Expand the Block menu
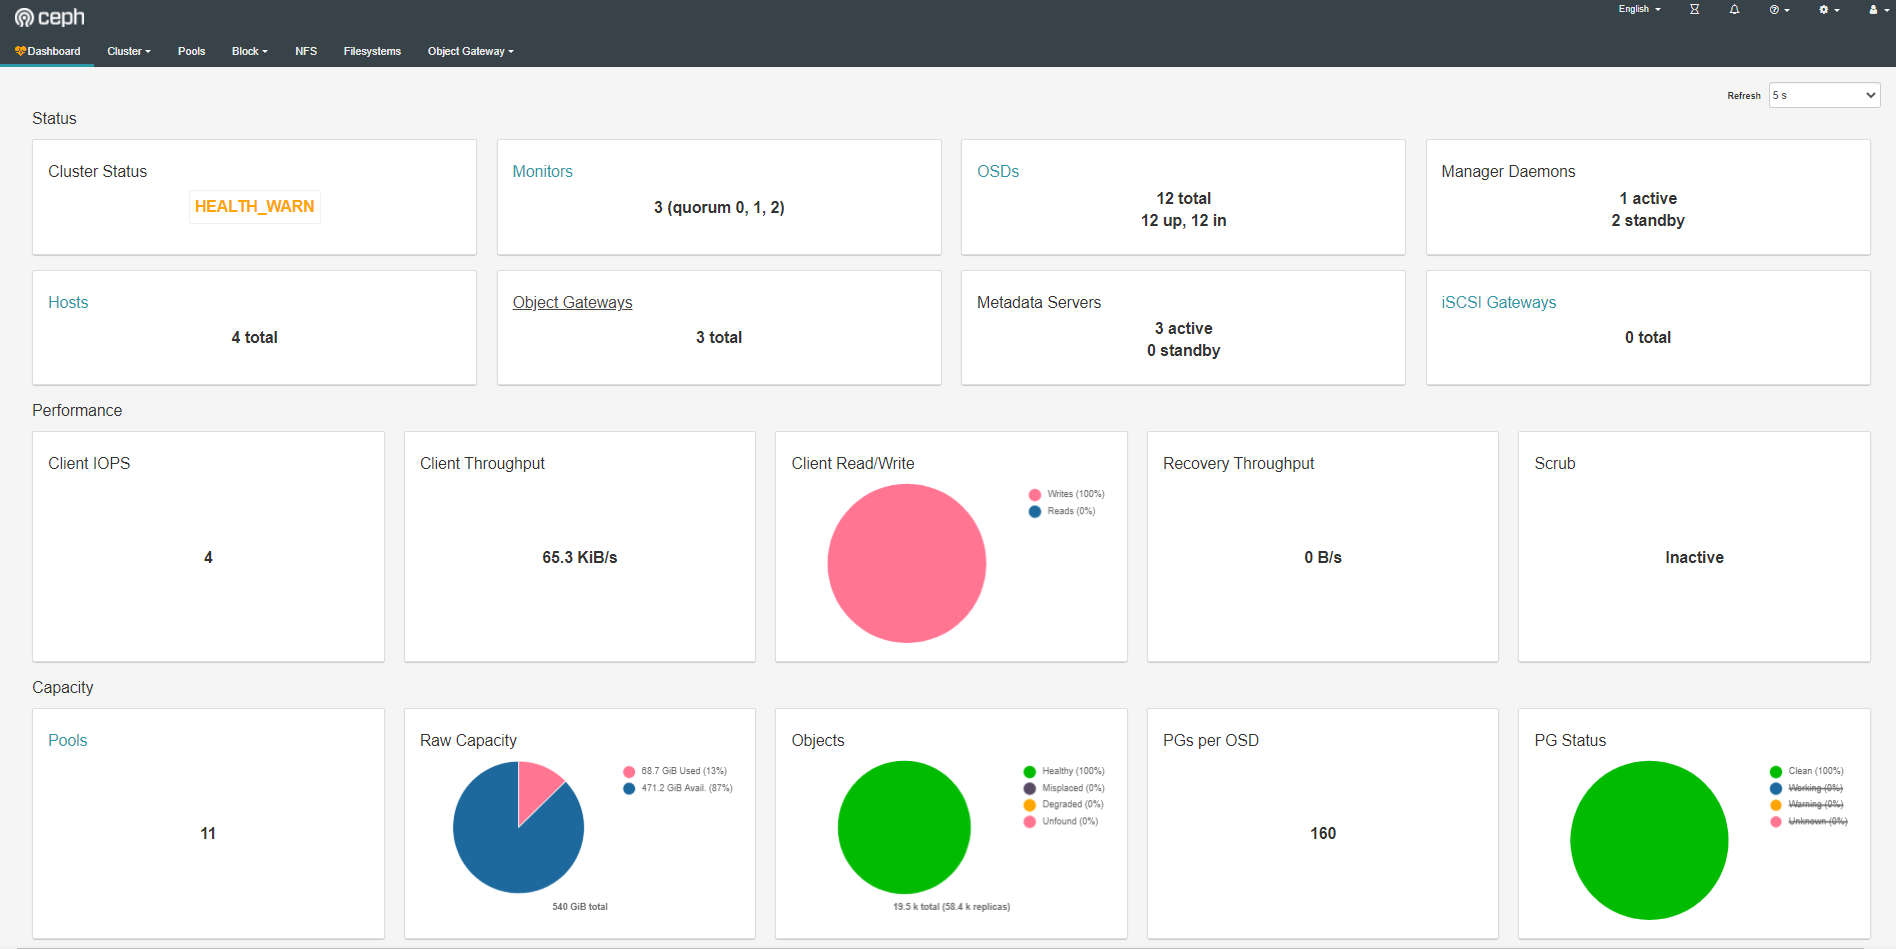The height and width of the screenshot is (949, 1896). tap(250, 51)
